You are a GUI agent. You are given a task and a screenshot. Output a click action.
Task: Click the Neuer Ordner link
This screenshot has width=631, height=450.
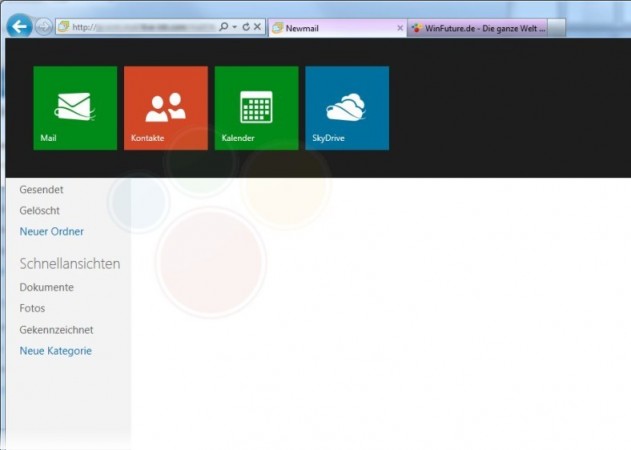(x=51, y=232)
